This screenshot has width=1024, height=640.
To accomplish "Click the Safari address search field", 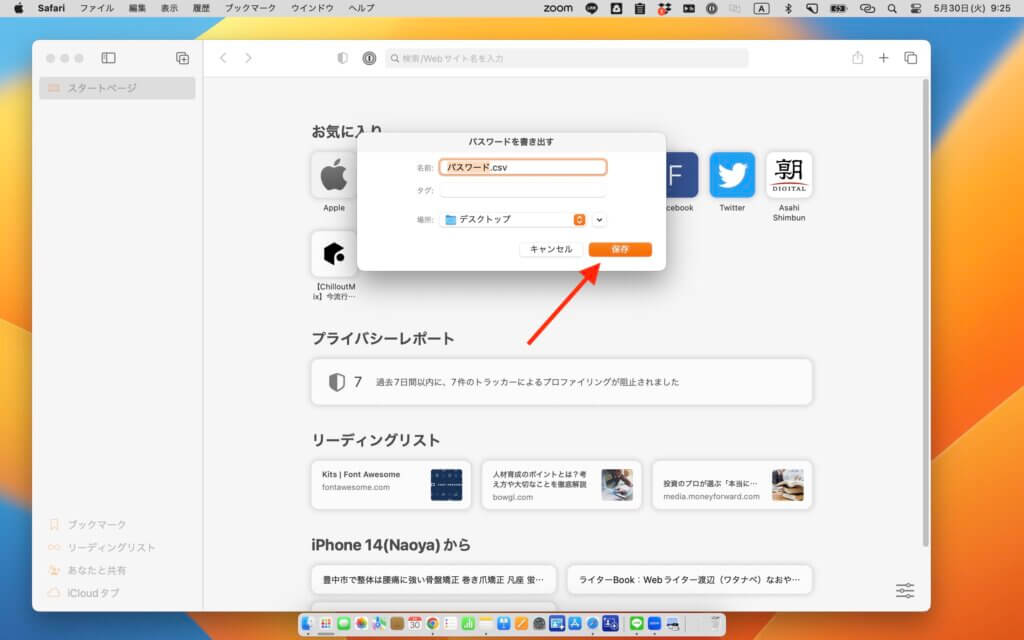I will click(x=566, y=58).
